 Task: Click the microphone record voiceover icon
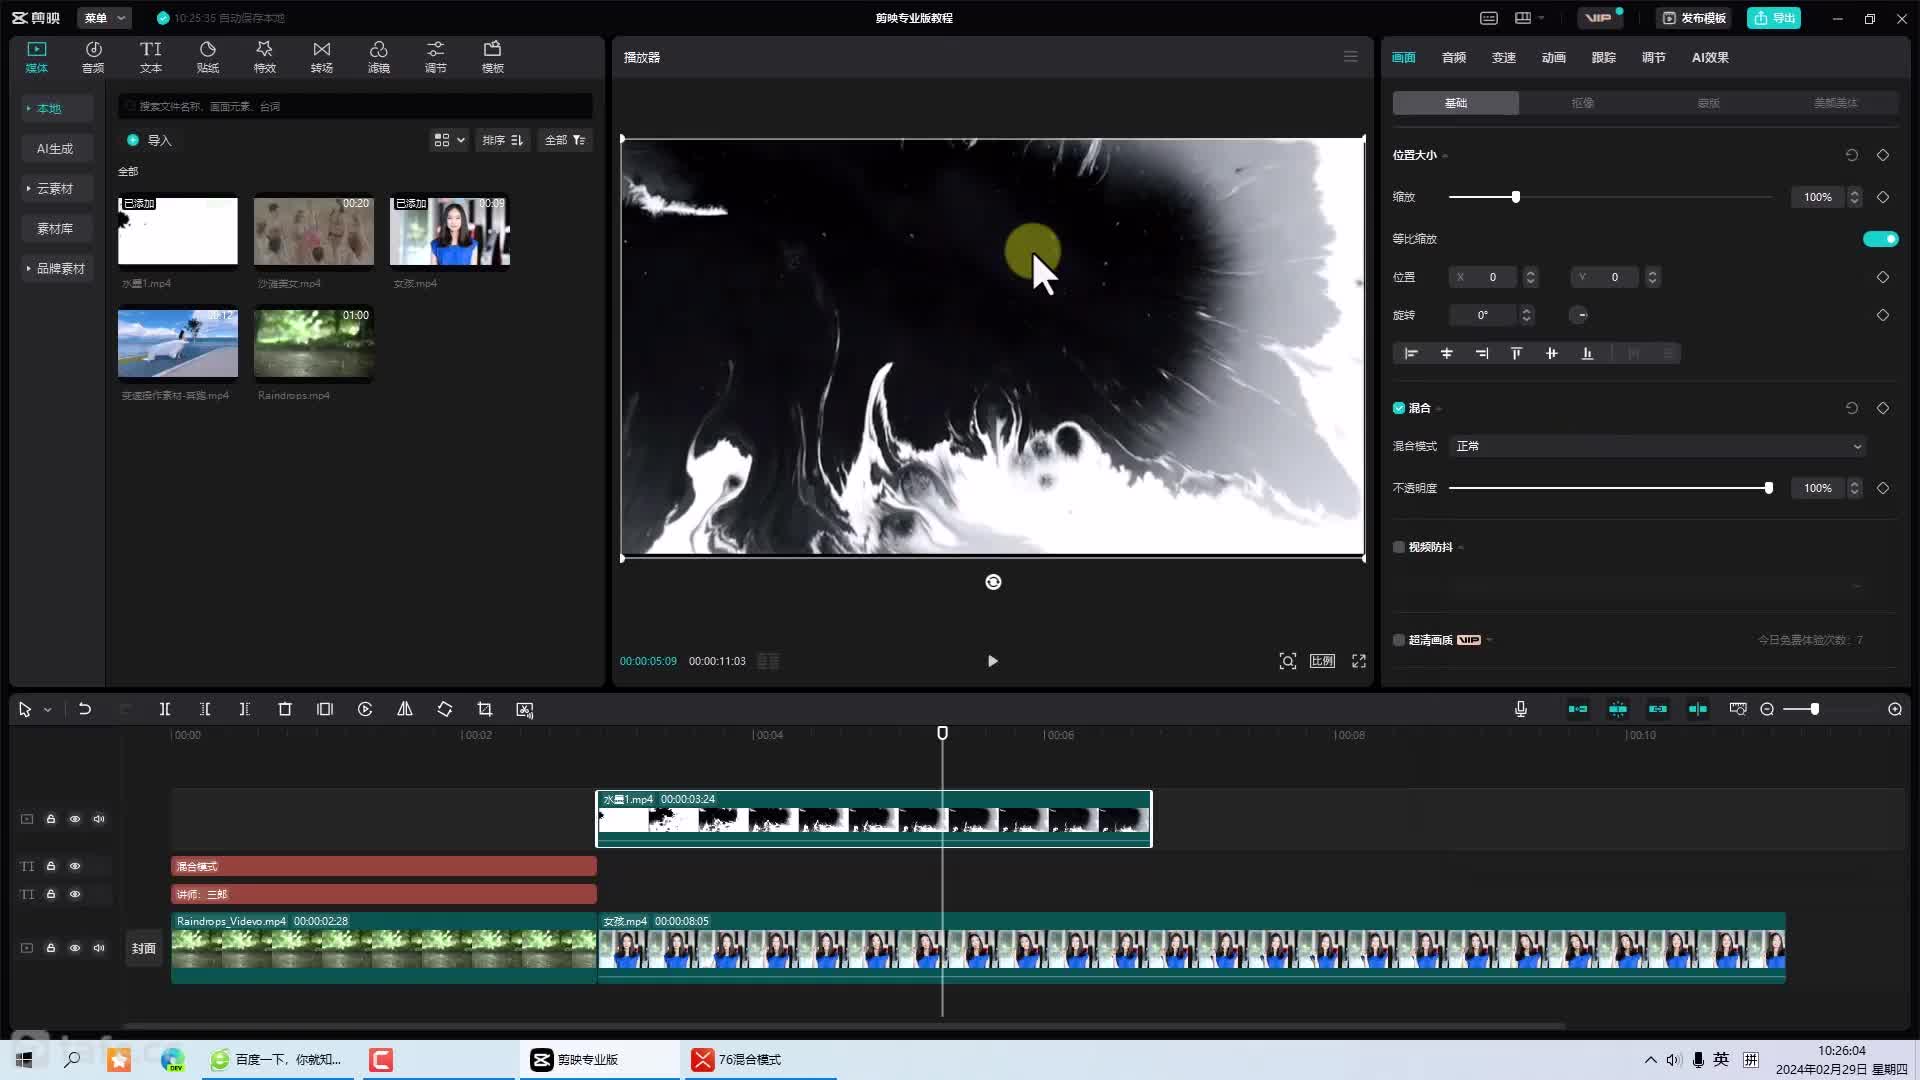pos(1521,709)
